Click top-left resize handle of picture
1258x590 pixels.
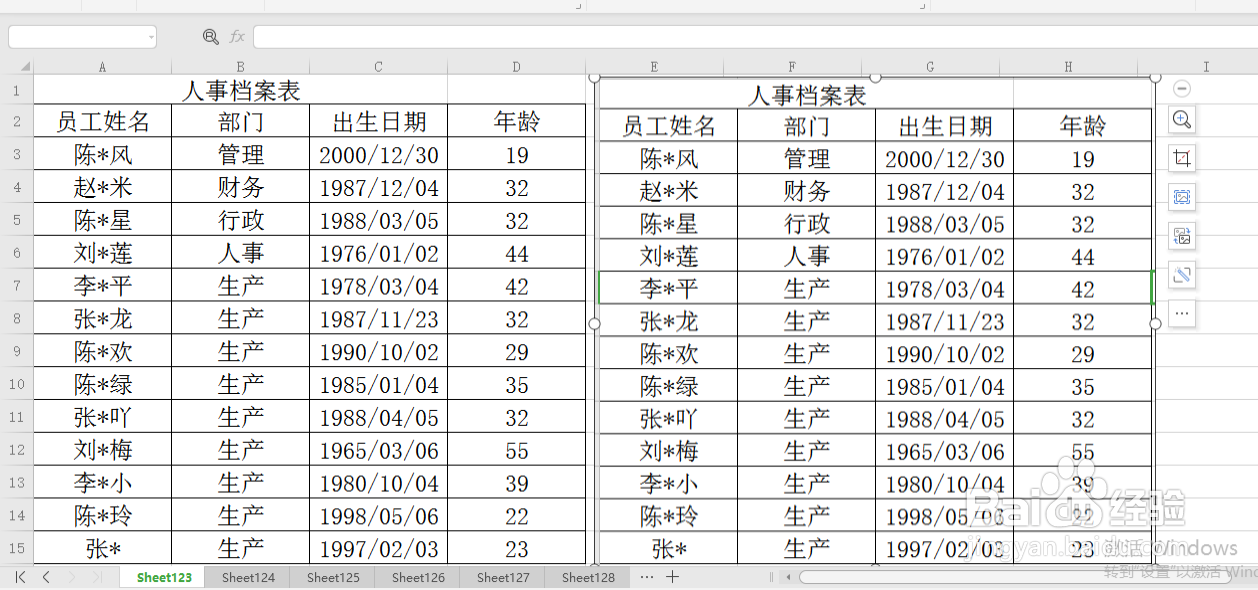(x=595, y=77)
